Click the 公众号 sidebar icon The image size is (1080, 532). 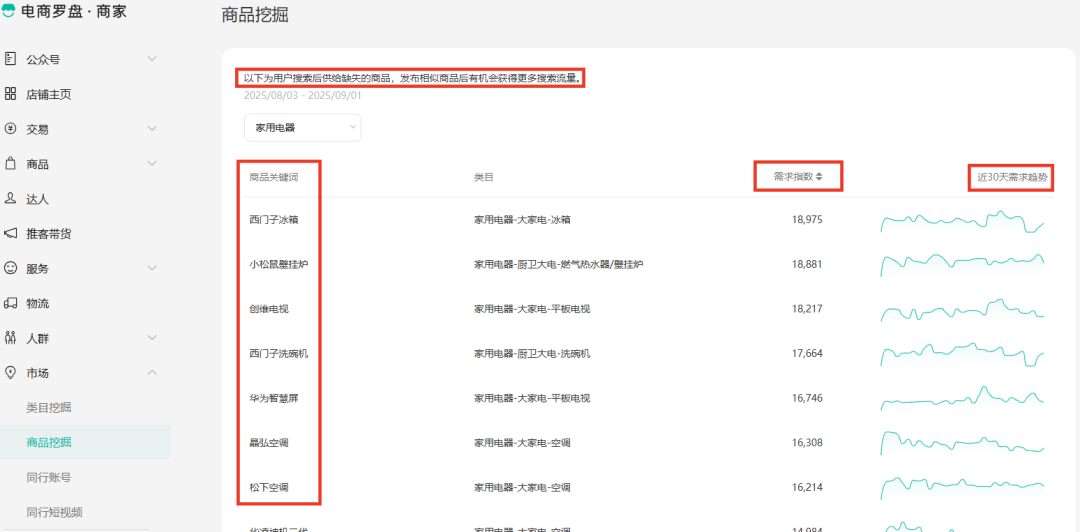click(x=11, y=59)
